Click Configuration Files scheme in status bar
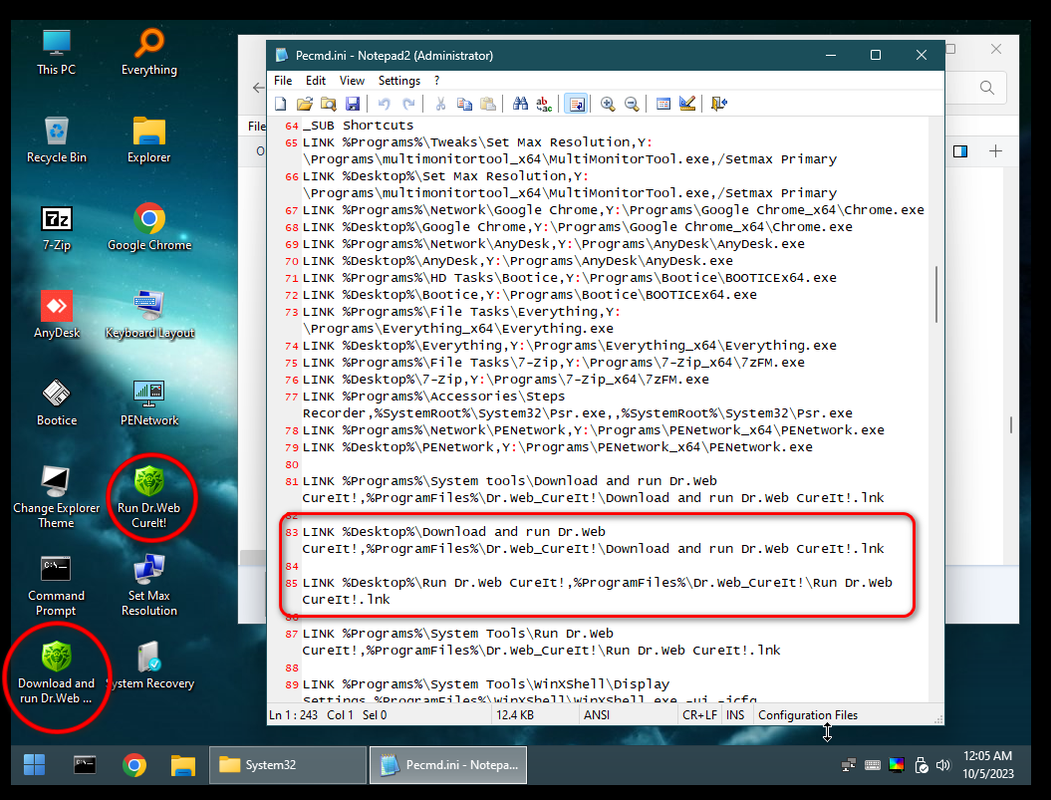This screenshot has height=800, width=1051. pyautogui.click(x=808, y=715)
